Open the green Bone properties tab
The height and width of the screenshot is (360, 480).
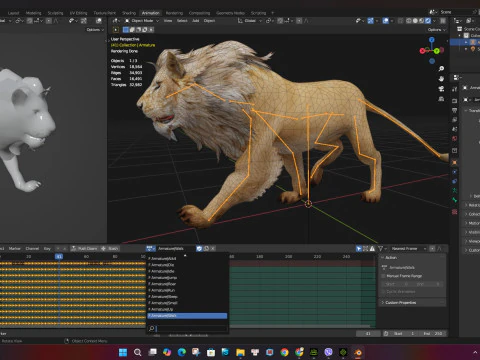pyautogui.click(x=454, y=200)
